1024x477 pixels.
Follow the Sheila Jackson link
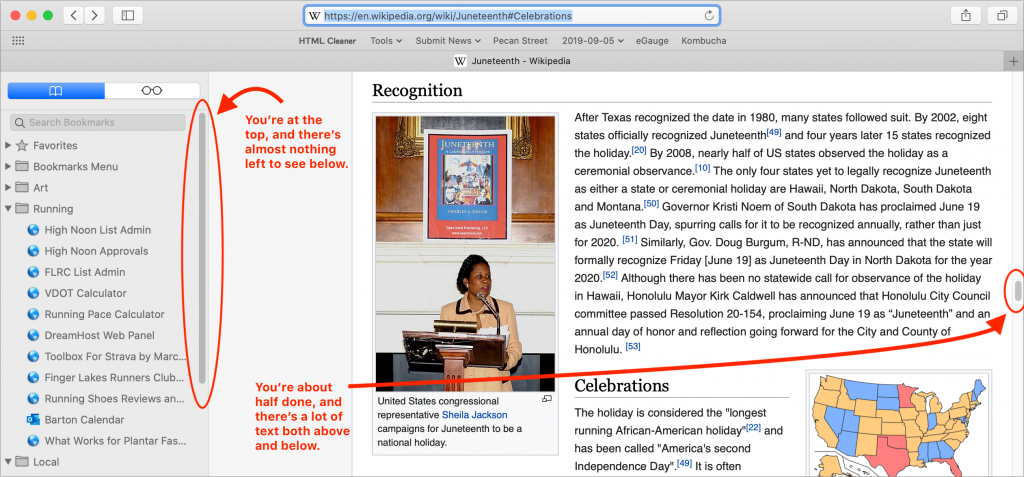[x=474, y=415]
